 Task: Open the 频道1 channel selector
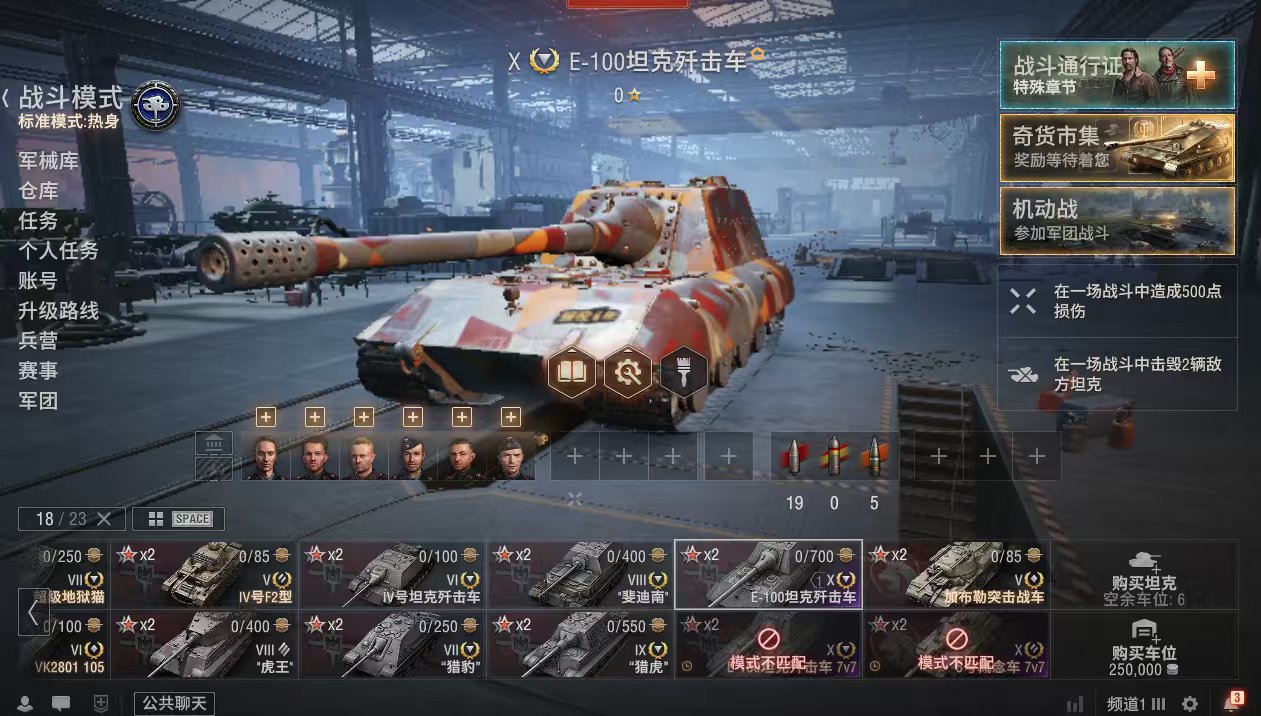(1135, 704)
